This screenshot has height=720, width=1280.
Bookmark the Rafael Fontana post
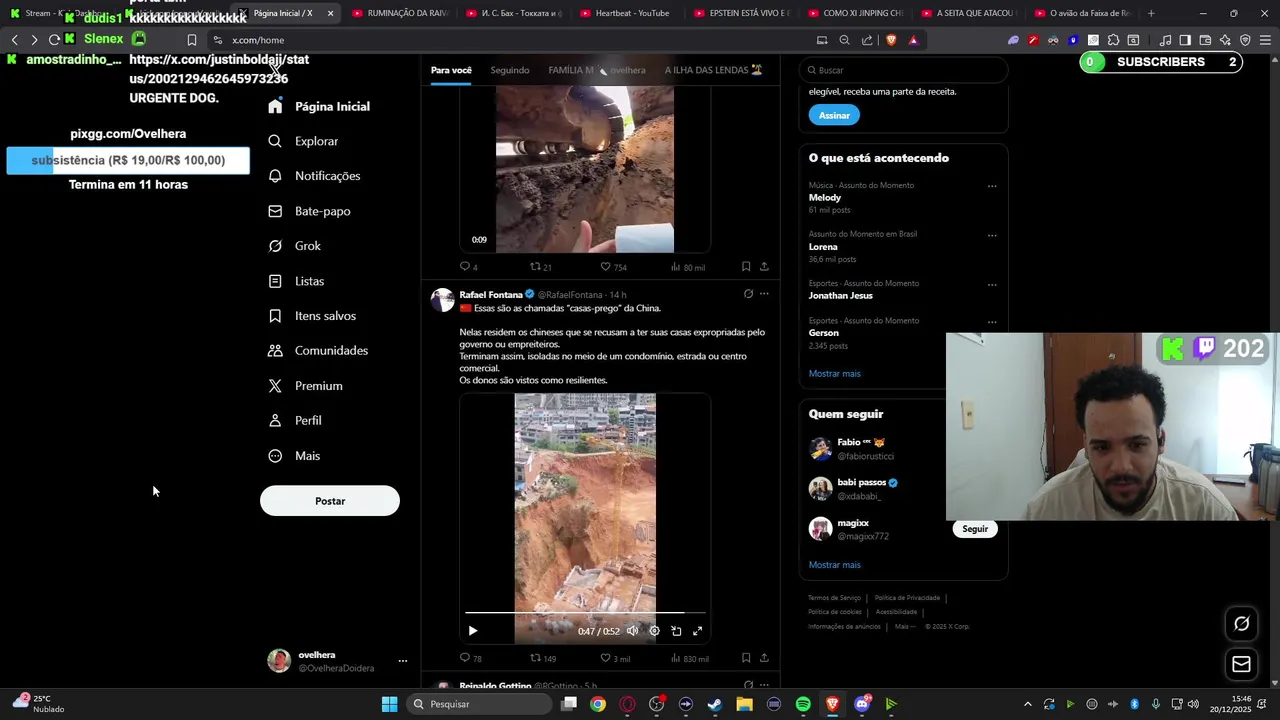coord(746,658)
